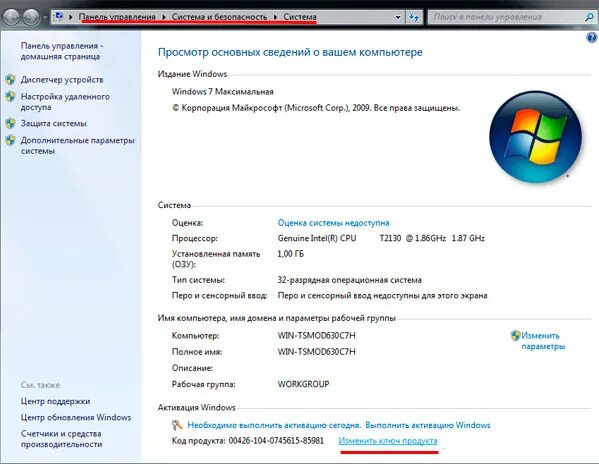Click the refresh button beside address bar
This screenshot has height=464, width=599.
pyautogui.click(x=414, y=17)
